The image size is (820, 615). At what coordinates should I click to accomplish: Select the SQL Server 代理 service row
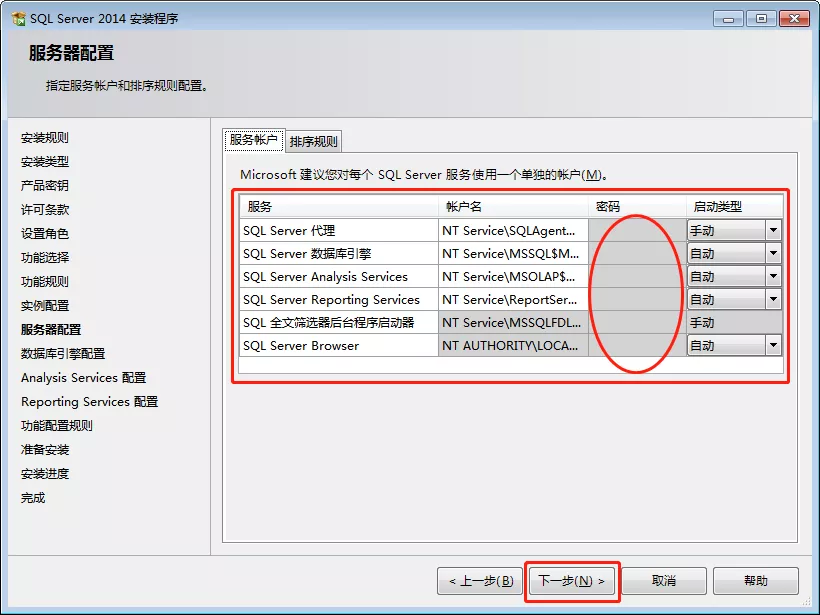click(338, 230)
